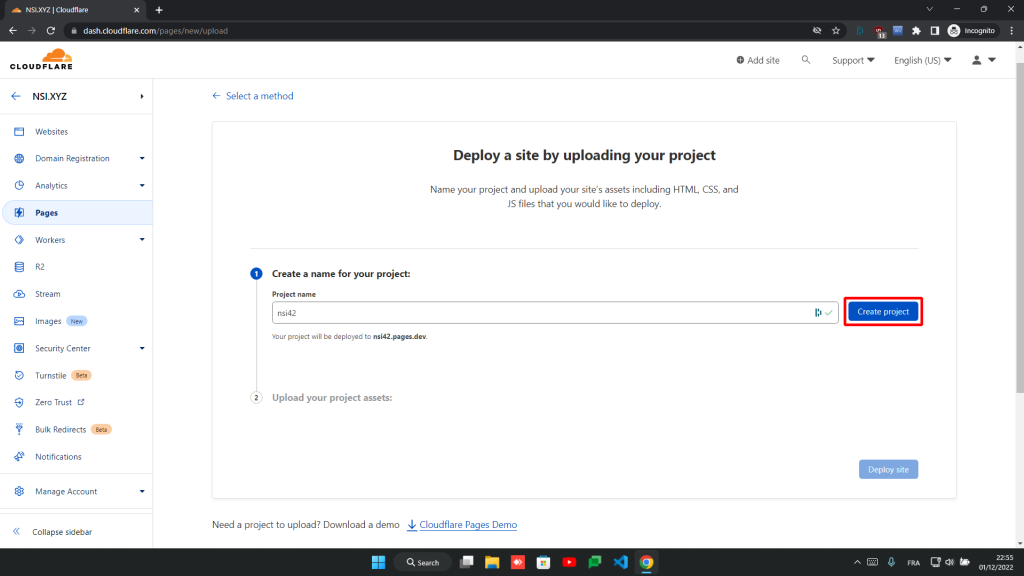Expand the Analytics submenu arrow
Image resolution: width=1024 pixels, height=576 pixels.
(142, 185)
